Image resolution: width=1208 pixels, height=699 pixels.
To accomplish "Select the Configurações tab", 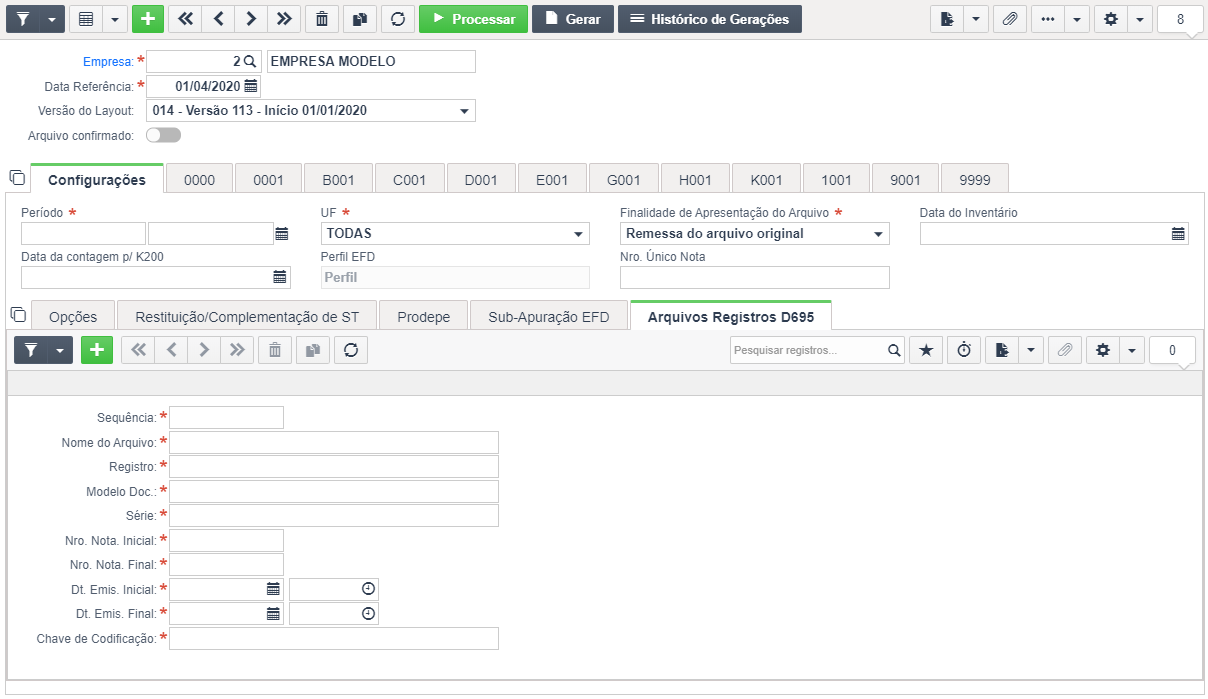I will click(97, 180).
